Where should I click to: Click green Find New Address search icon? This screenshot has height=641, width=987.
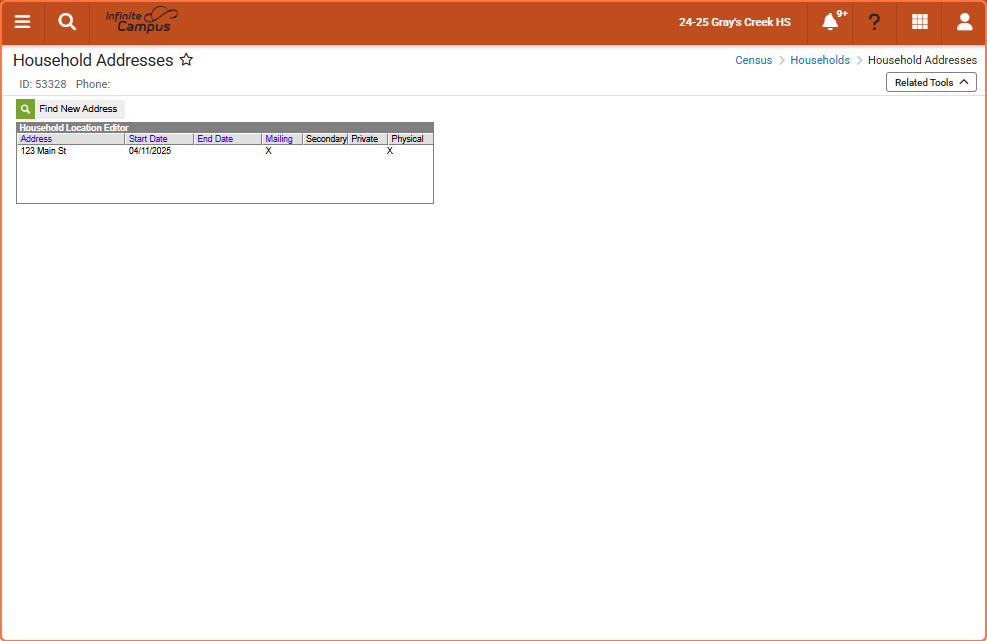point(25,109)
